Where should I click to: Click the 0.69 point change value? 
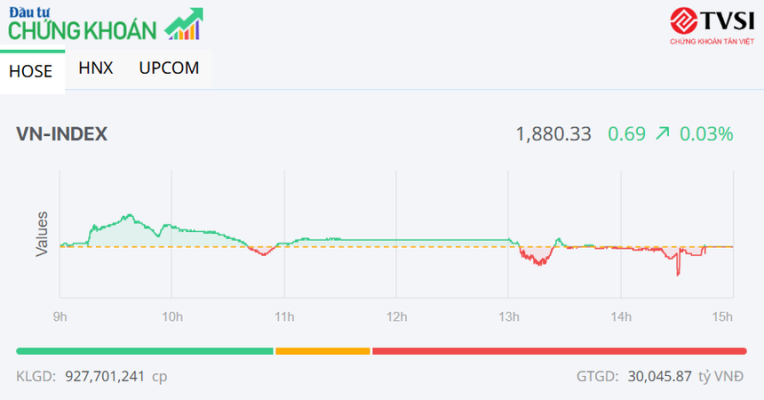[626, 134]
